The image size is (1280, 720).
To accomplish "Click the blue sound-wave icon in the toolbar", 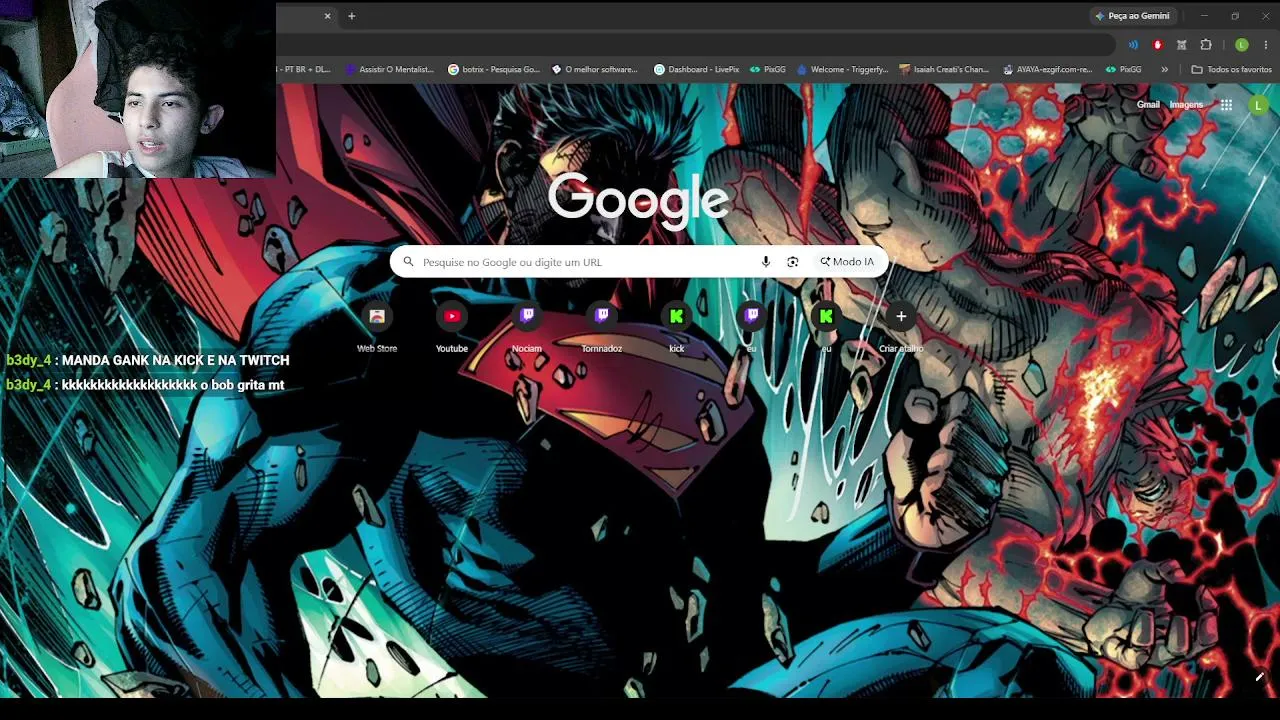I will [x=1133, y=45].
